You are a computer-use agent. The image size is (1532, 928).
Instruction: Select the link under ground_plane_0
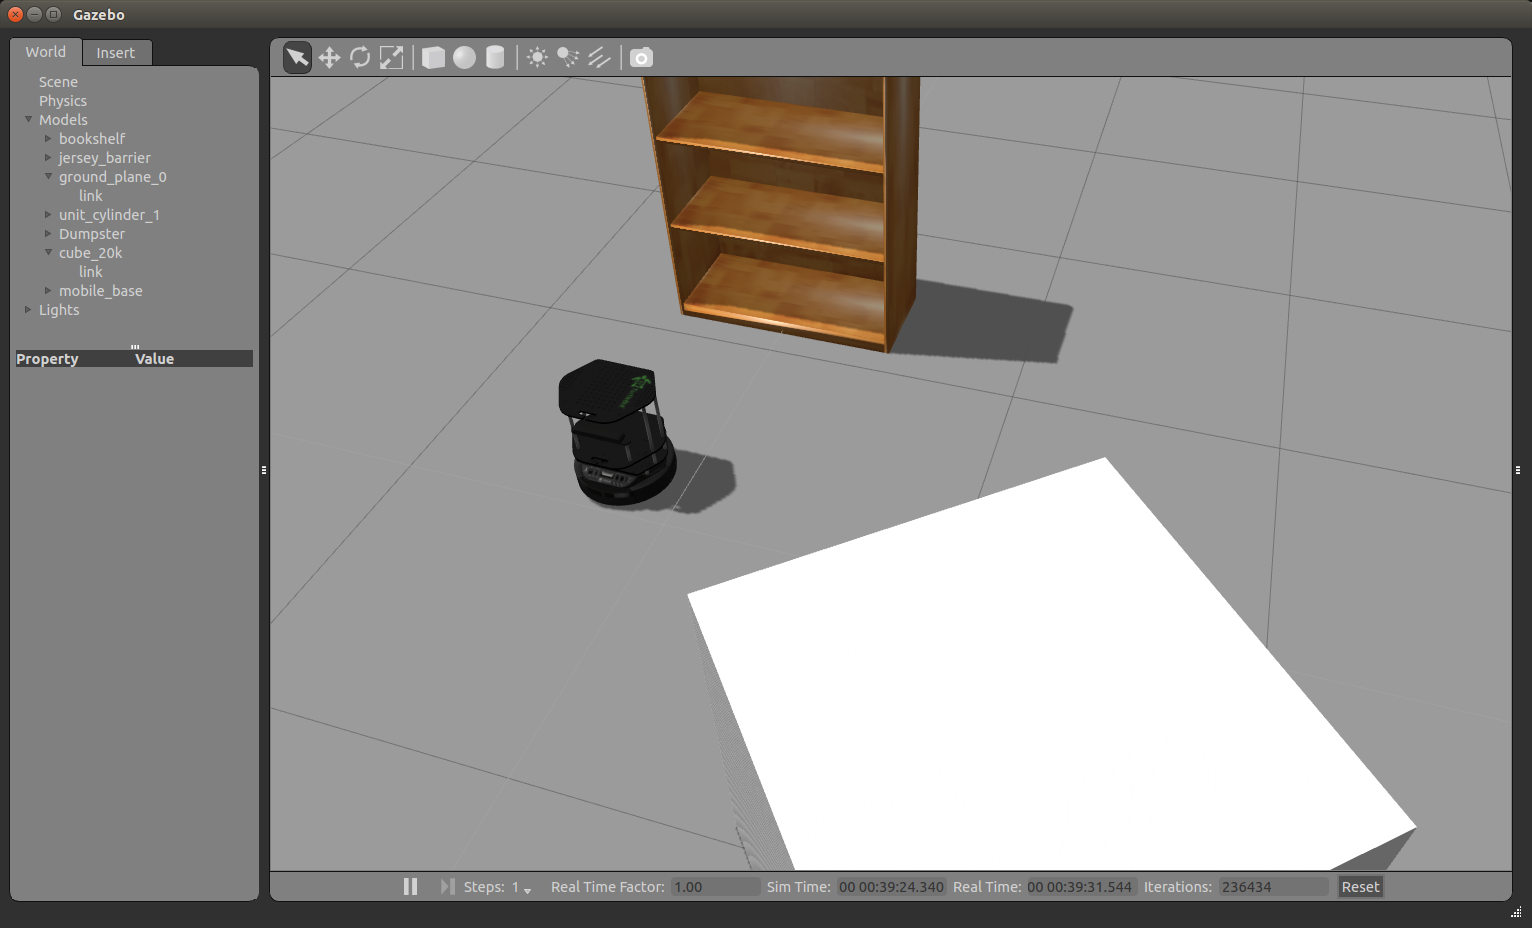[x=91, y=196]
